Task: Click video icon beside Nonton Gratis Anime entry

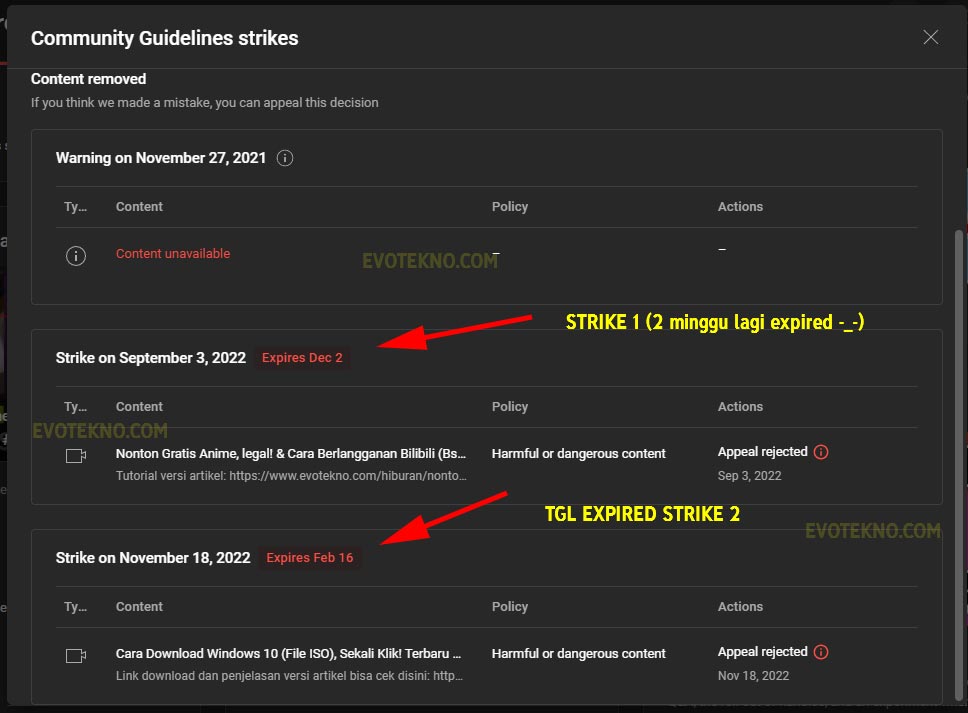Action: click(76, 456)
